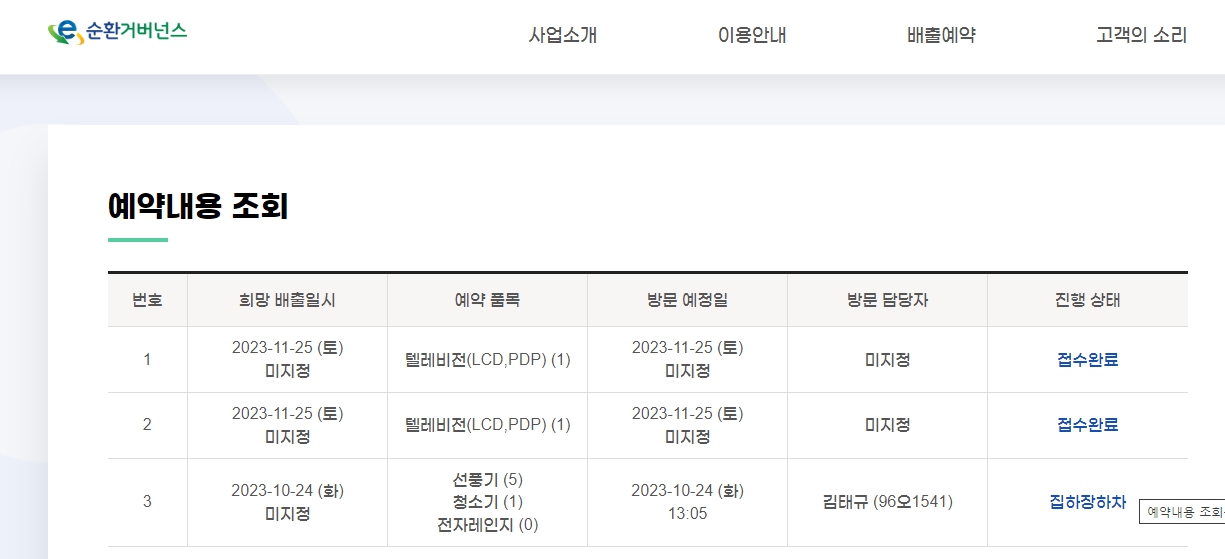Click the 13:05 visit time in row 3
Image resolution: width=1225 pixels, height=559 pixels.
(x=687, y=513)
